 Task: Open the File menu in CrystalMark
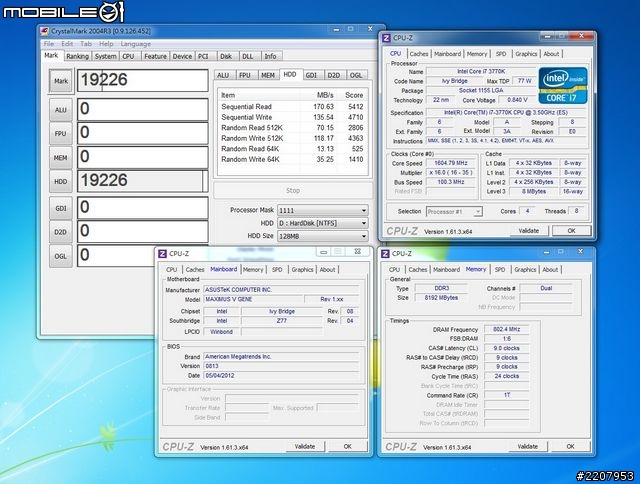[x=49, y=44]
